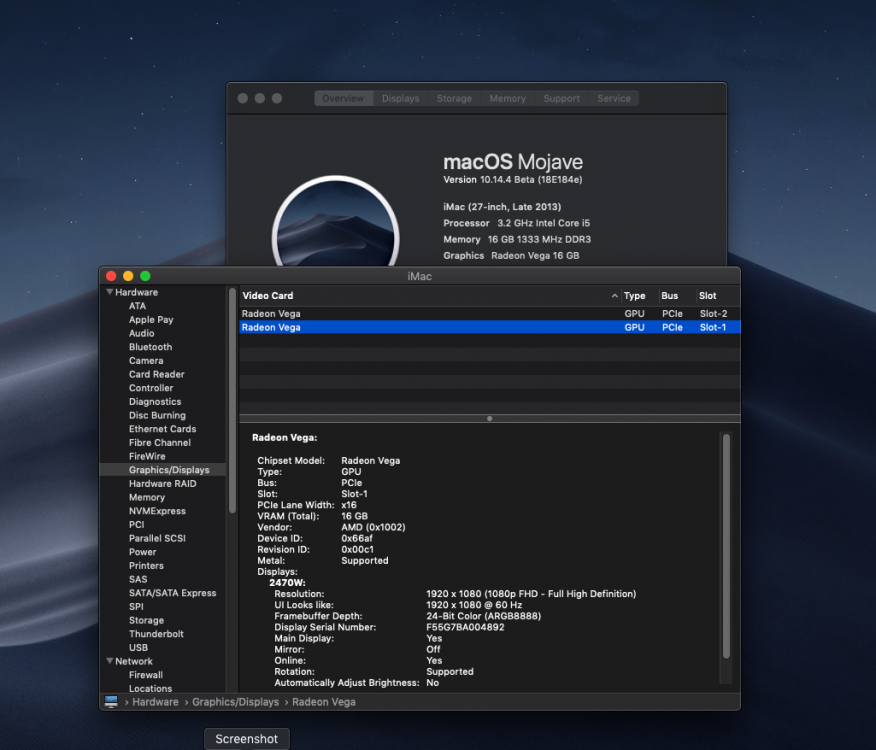Collapse the Hardware section in sidebar
This screenshot has width=876, height=750.
(x=110, y=292)
